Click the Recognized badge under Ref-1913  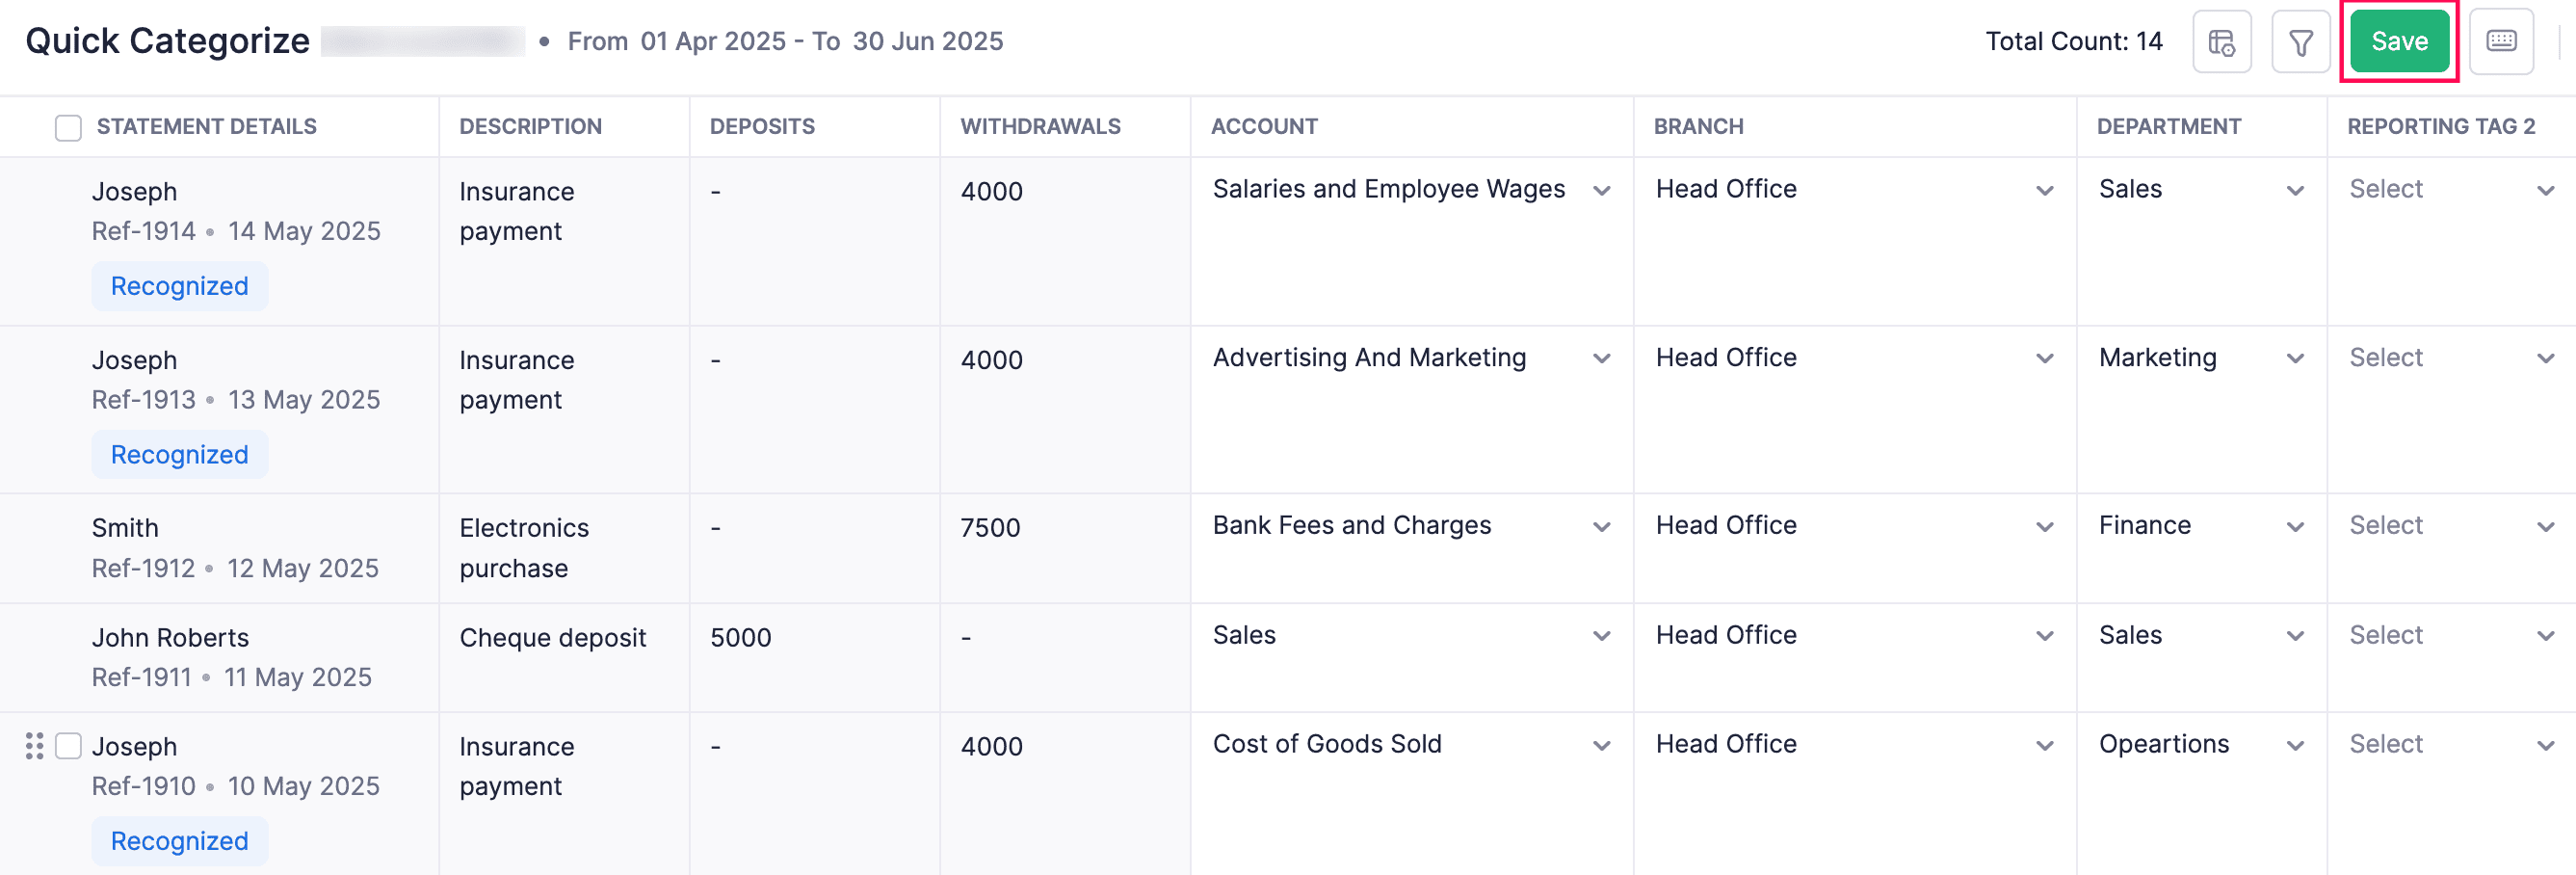(x=180, y=455)
